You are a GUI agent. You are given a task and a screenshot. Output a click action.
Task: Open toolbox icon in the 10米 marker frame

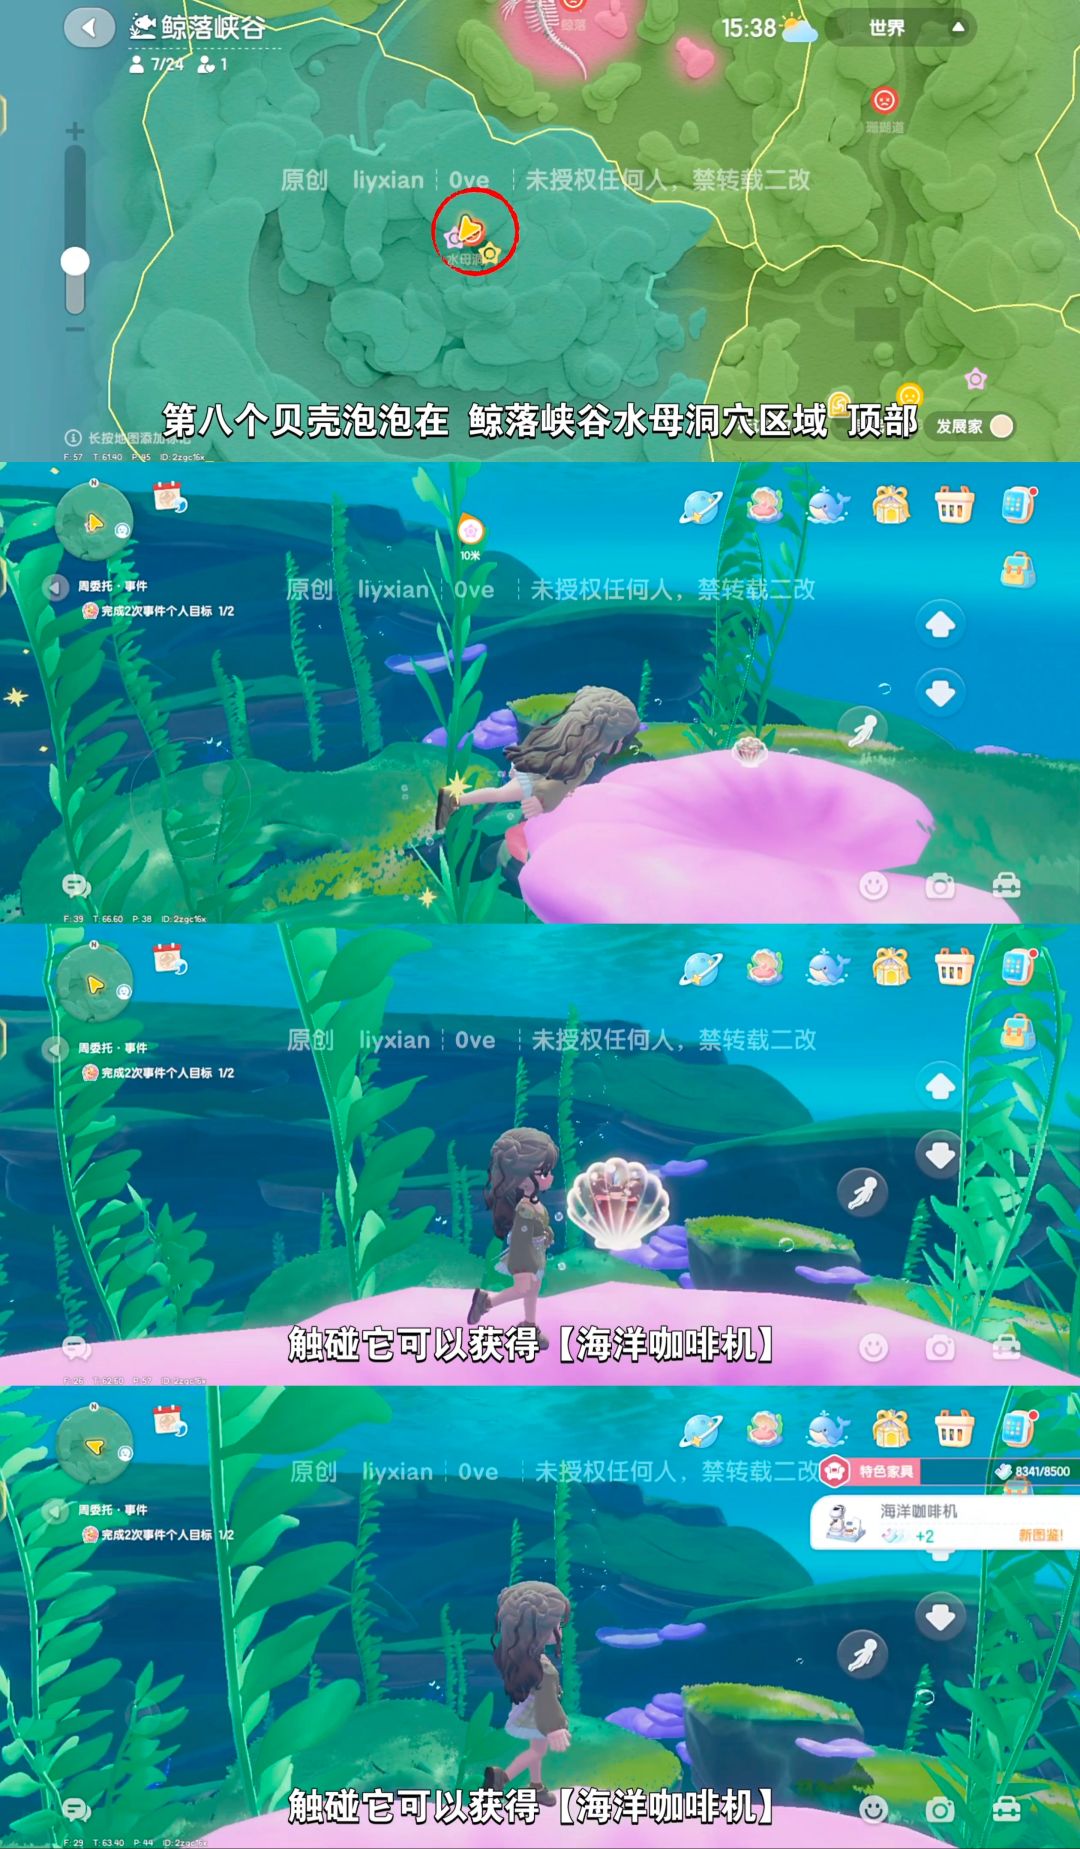[1006, 886]
